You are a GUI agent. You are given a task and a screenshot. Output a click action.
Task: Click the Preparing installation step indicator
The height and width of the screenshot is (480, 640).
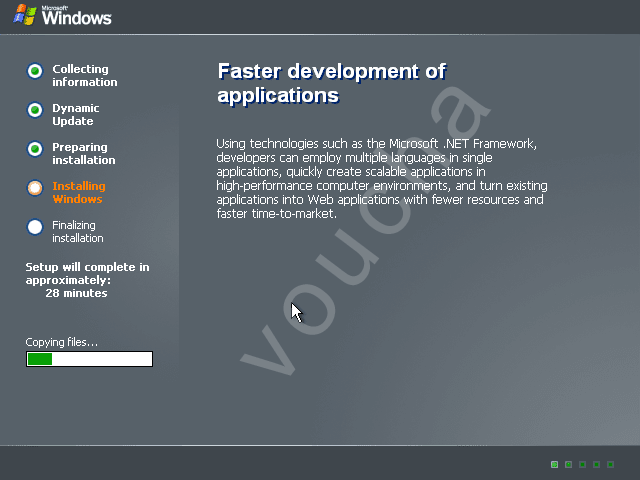coord(35,149)
